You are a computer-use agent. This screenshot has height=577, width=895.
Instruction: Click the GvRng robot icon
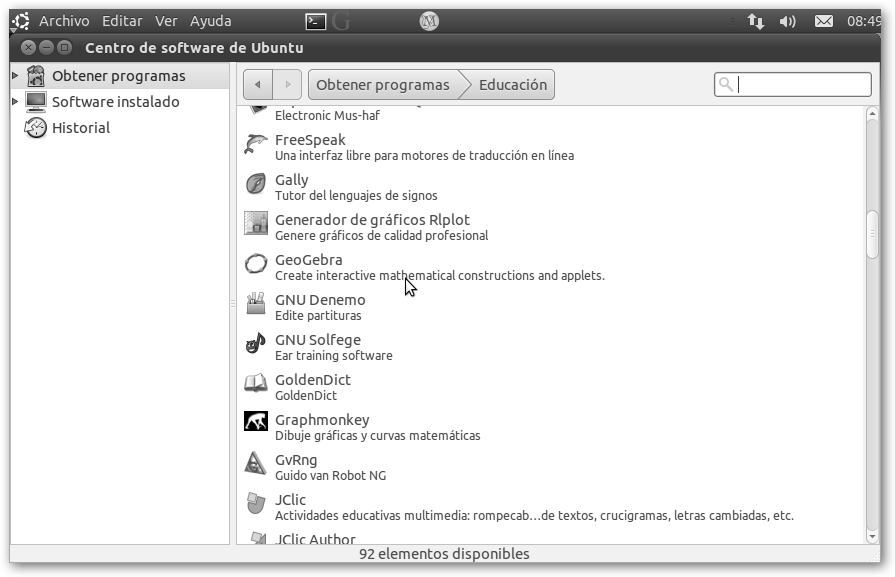256,464
